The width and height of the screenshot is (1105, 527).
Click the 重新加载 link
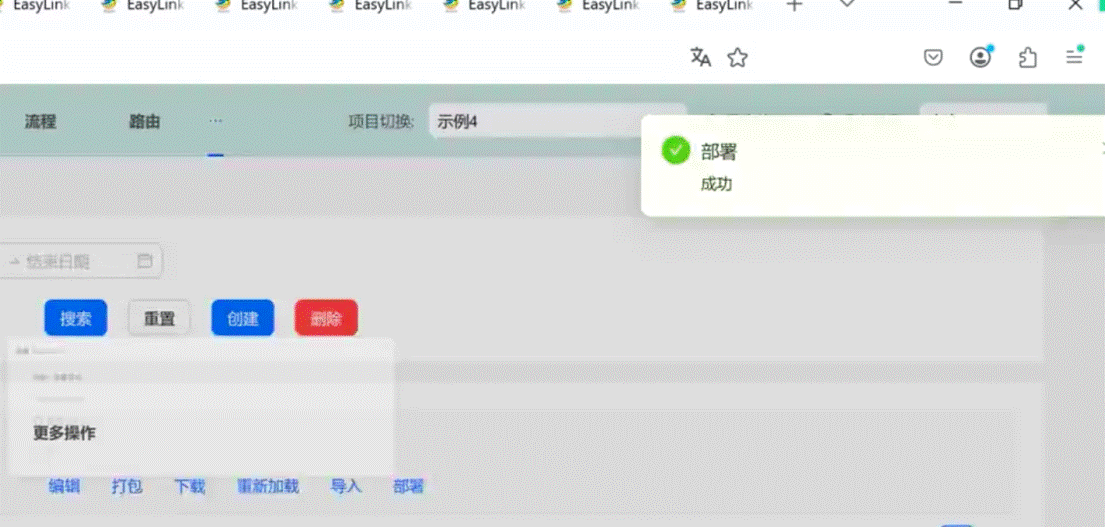pos(267,487)
